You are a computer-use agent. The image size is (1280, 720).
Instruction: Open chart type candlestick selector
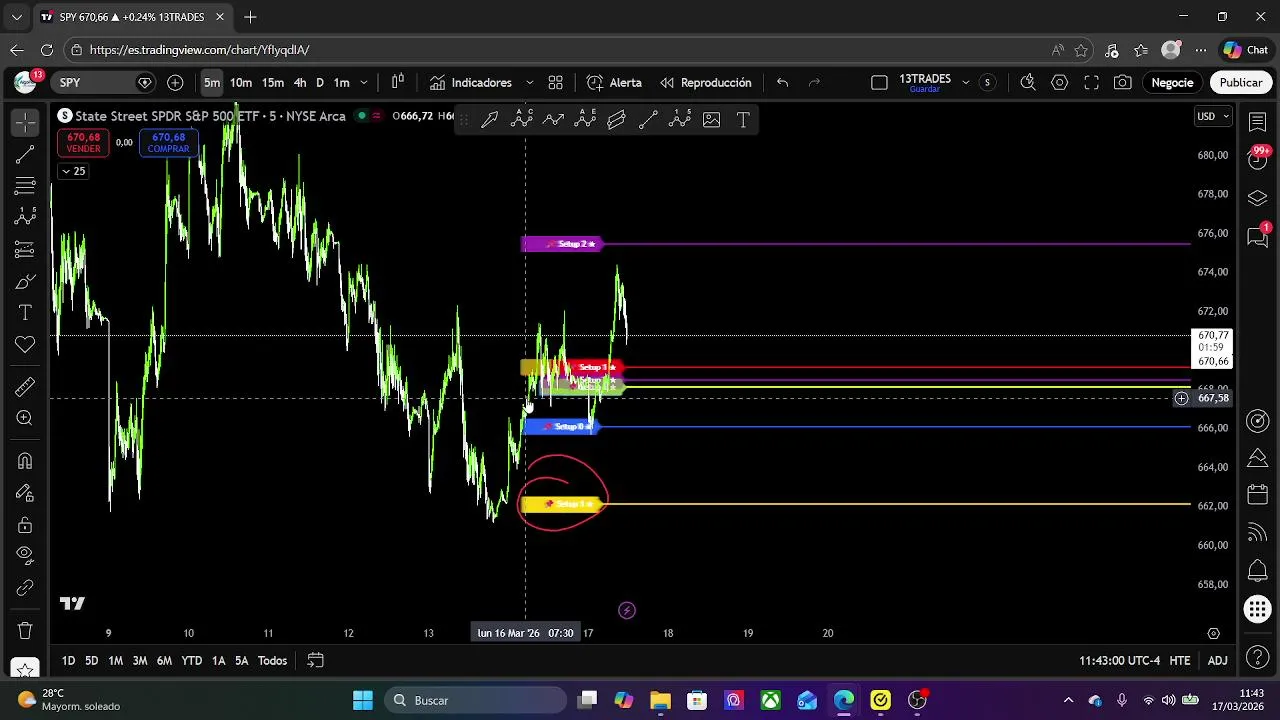[x=398, y=82]
